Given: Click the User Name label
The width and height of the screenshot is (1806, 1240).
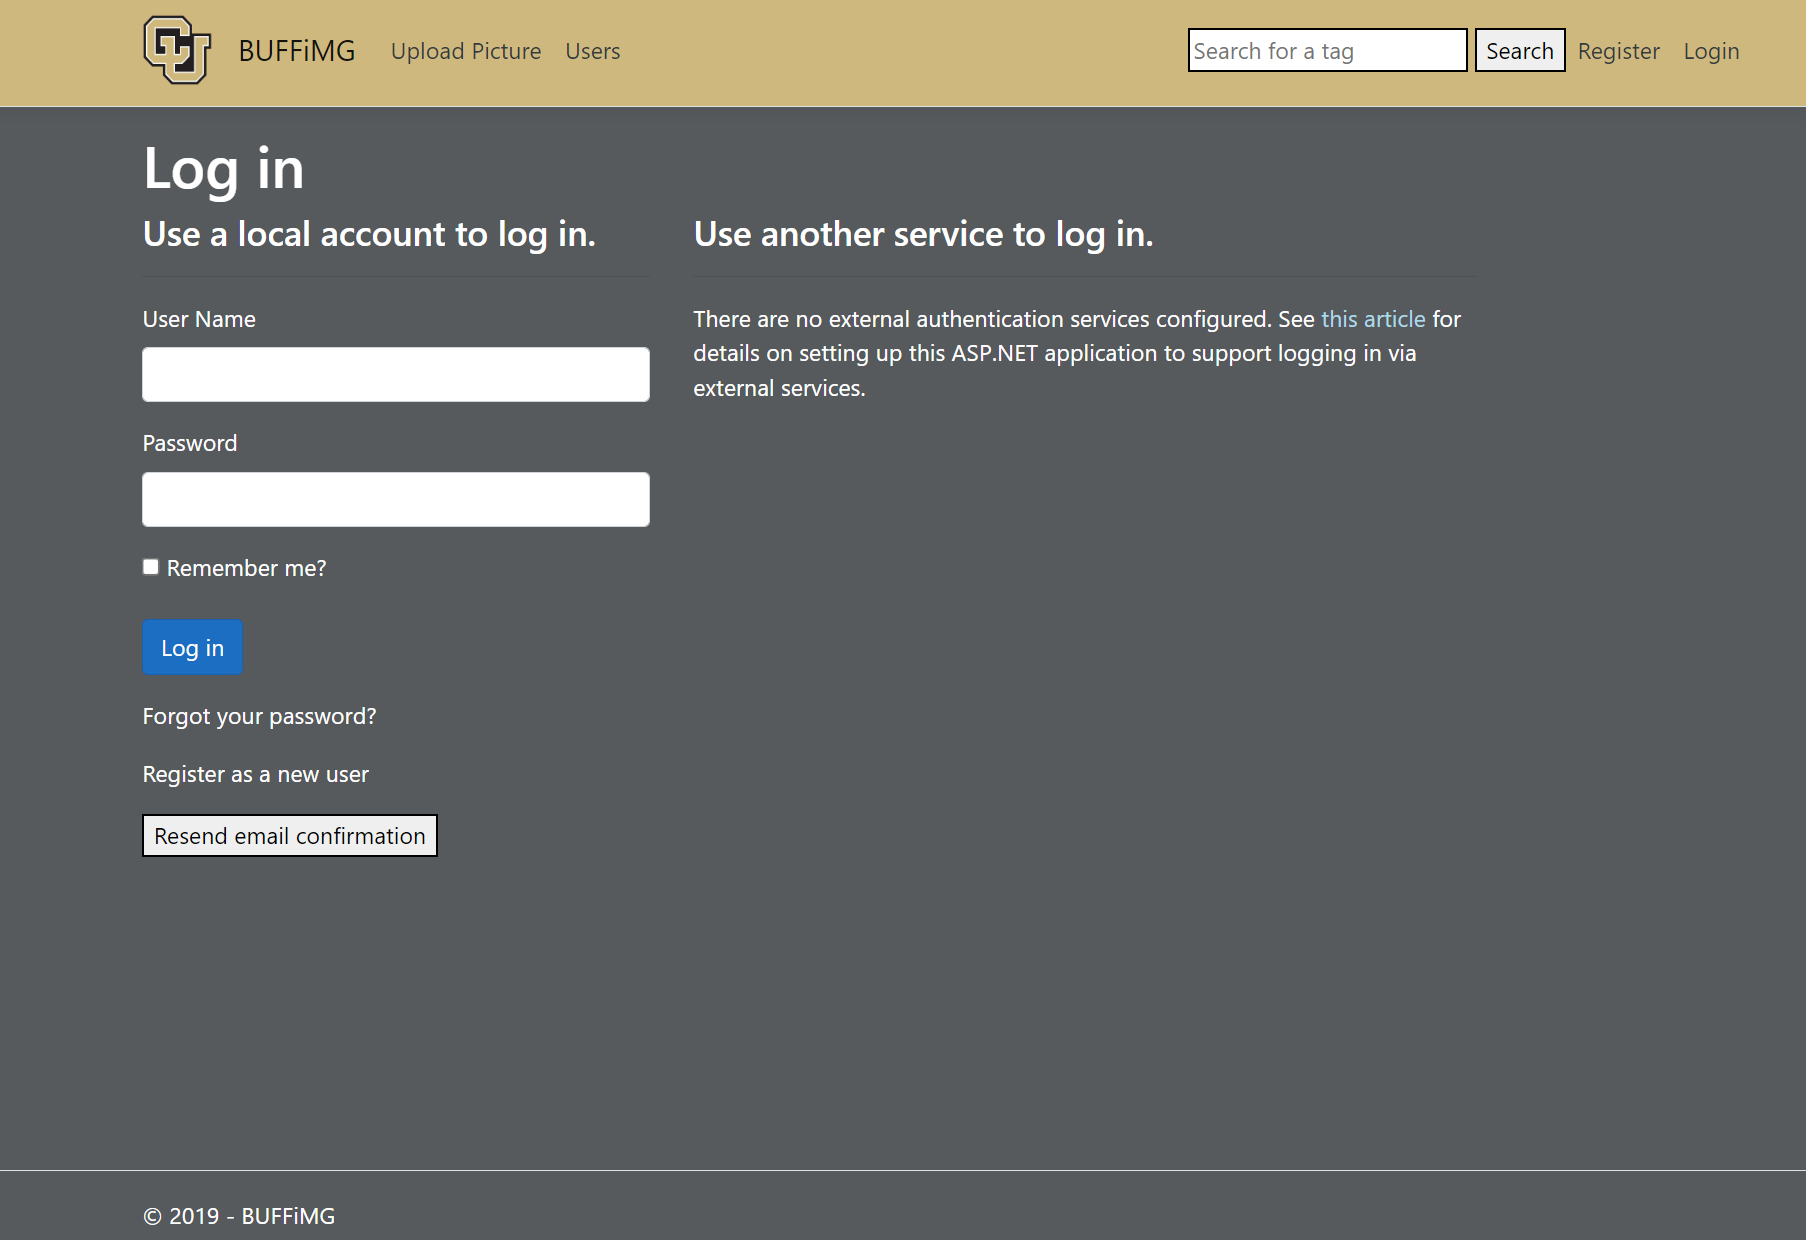Looking at the screenshot, I should pyautogui.click(x=199, y=319).
